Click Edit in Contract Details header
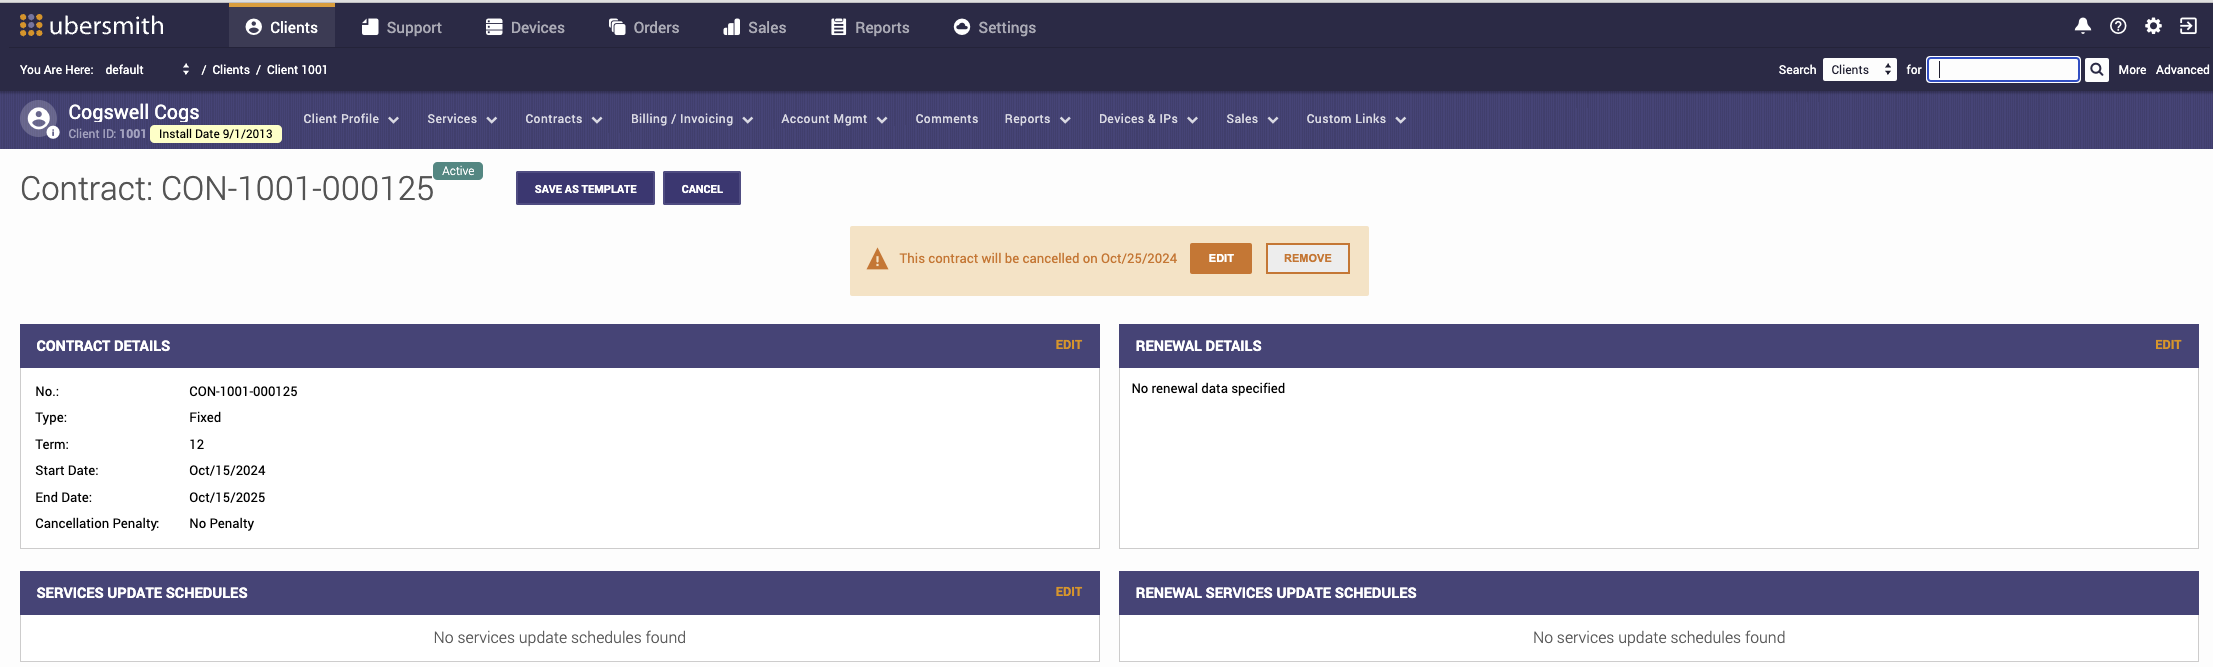Viewport: 2213px width, 667px height. pos(1068,345)
